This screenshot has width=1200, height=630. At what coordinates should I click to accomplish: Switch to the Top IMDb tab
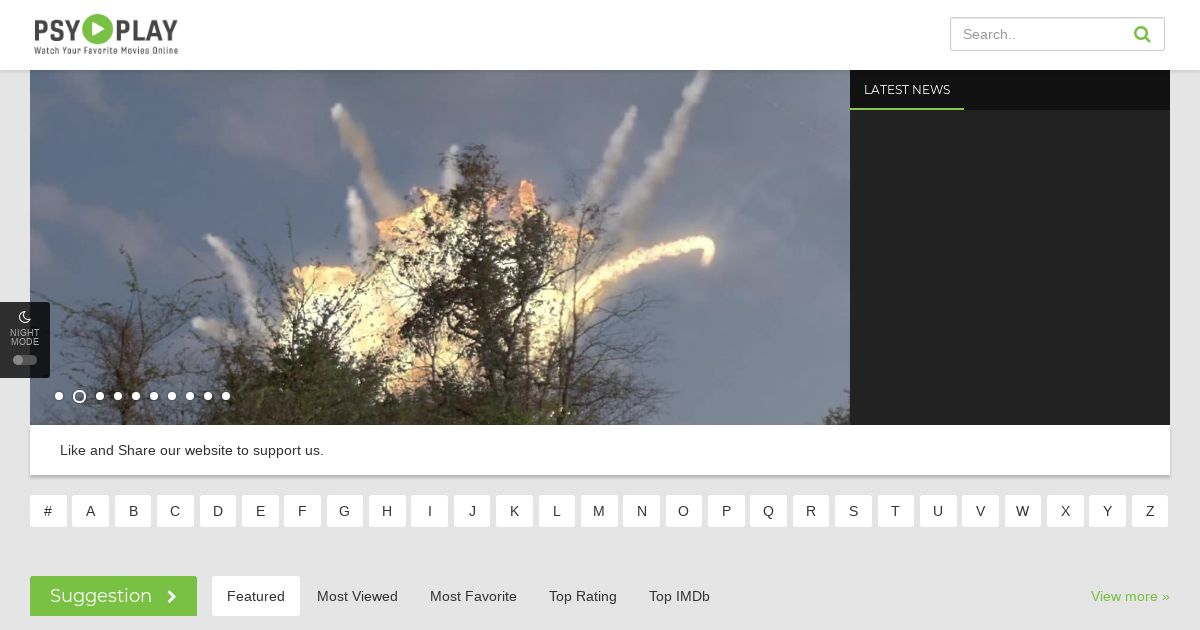679,596
